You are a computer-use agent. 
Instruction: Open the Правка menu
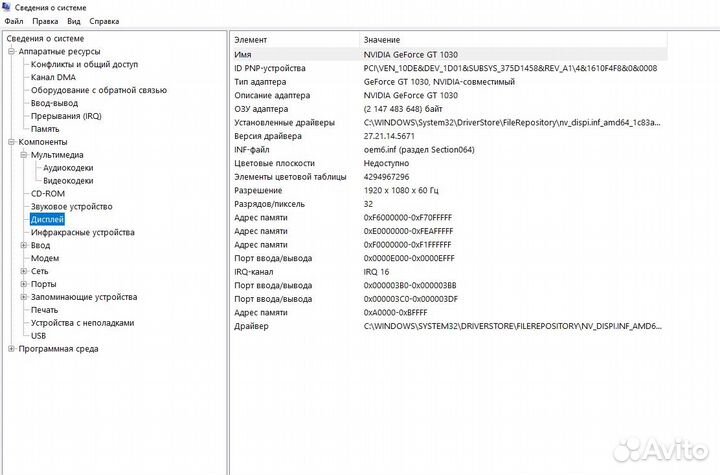coord(45,21)
